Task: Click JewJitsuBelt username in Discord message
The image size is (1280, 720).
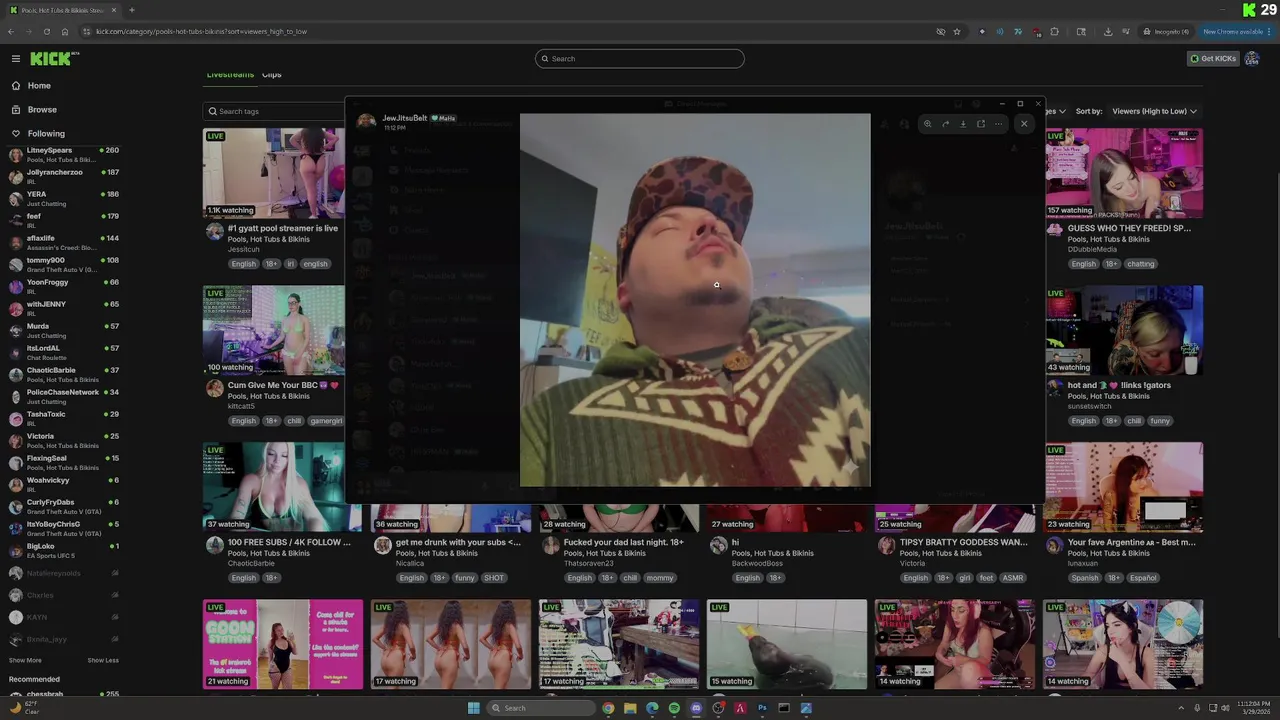Action: click(x=404, y=118)
